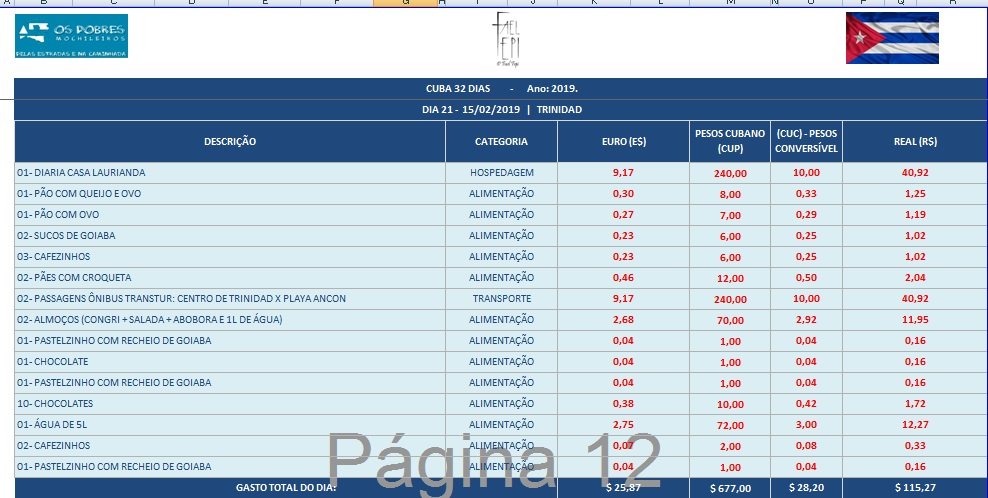
Task: Select the DIARIA CASA LAURIANDA cell
Action: pos(230,173)
